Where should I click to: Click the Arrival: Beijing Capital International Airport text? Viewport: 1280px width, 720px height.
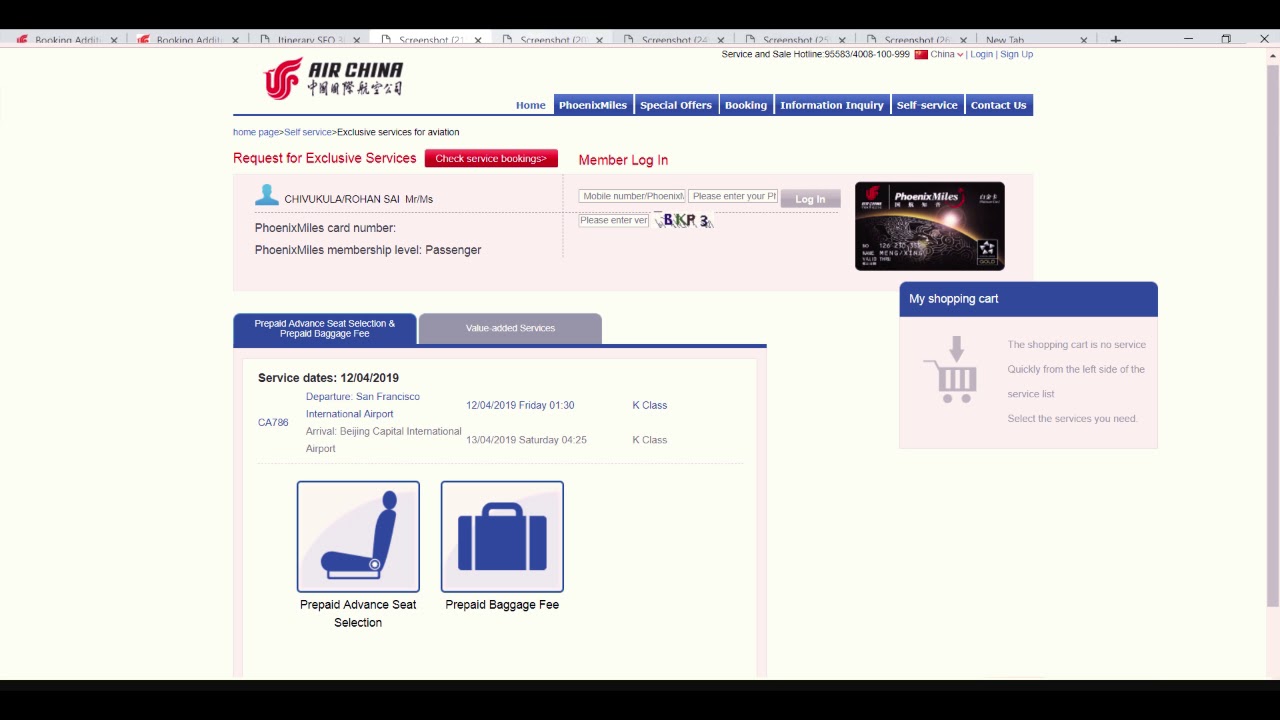pos(384,440)
